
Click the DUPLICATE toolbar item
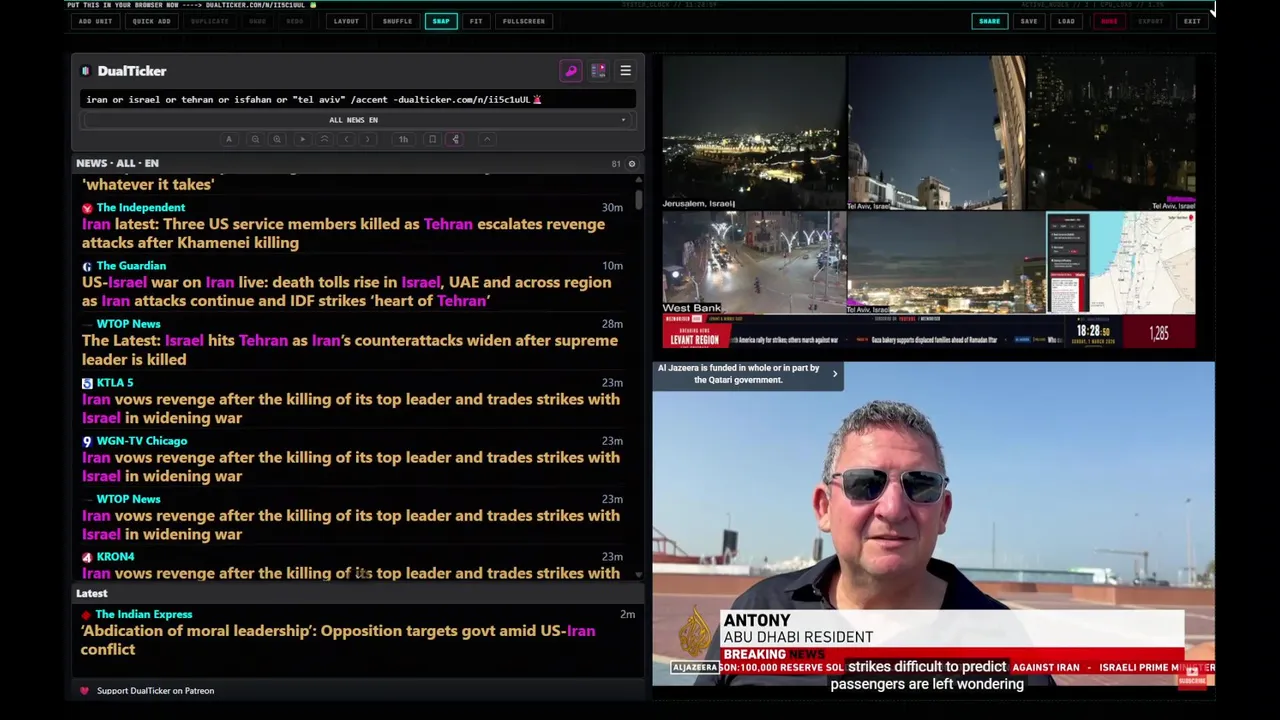pyautogui.click(x=210, y=21)
